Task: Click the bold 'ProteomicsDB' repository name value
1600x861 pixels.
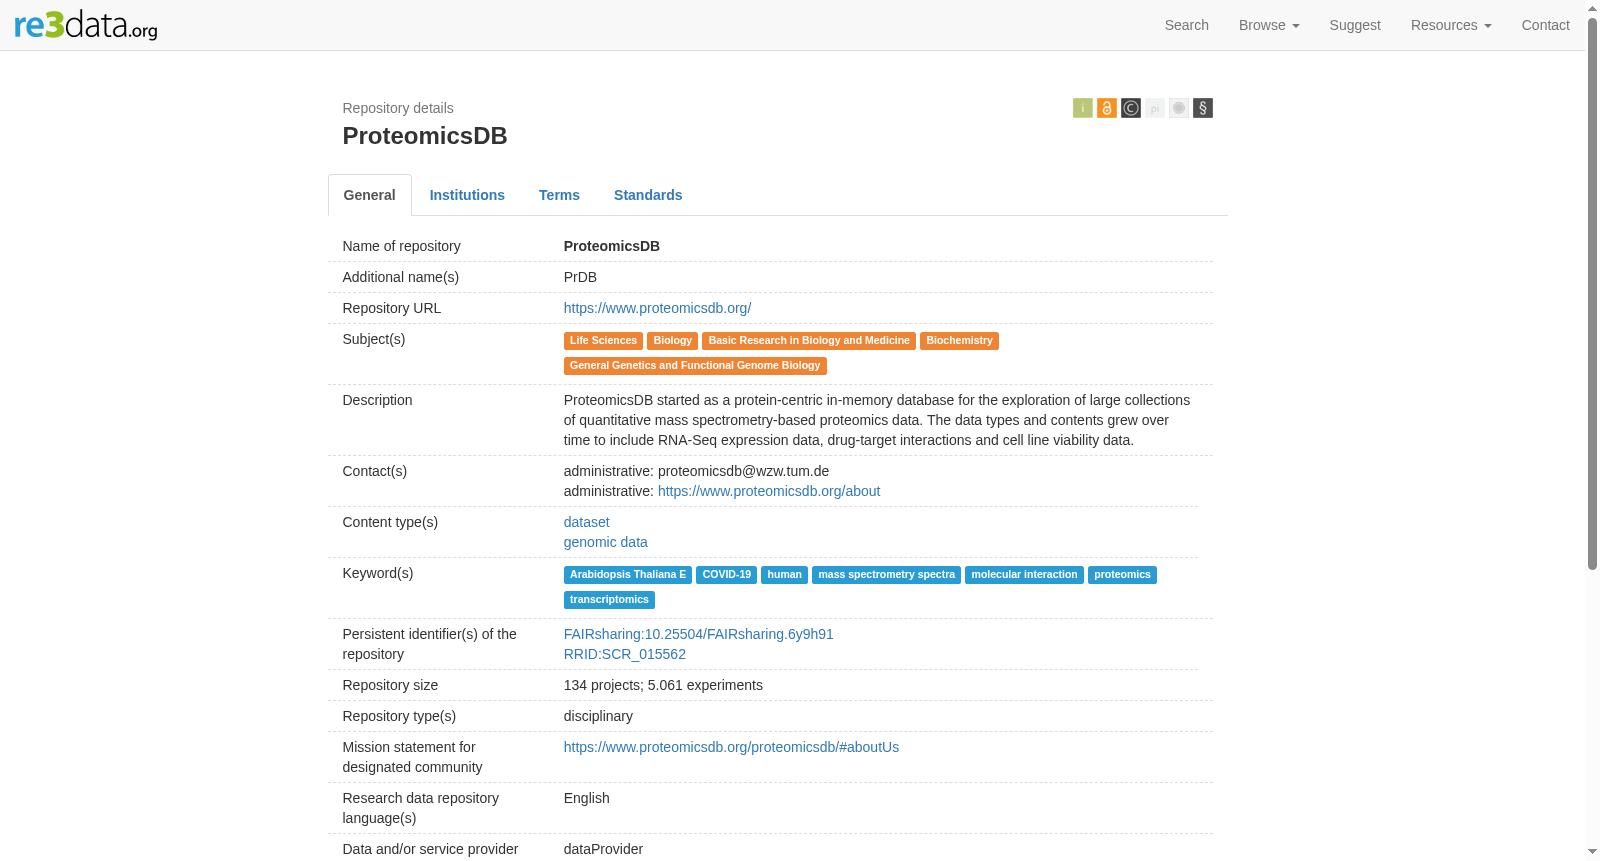Action: (x=612, y=246)
